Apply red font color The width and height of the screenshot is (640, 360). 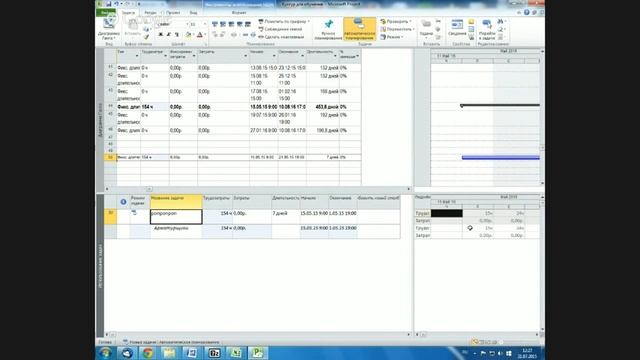point(200,35)
